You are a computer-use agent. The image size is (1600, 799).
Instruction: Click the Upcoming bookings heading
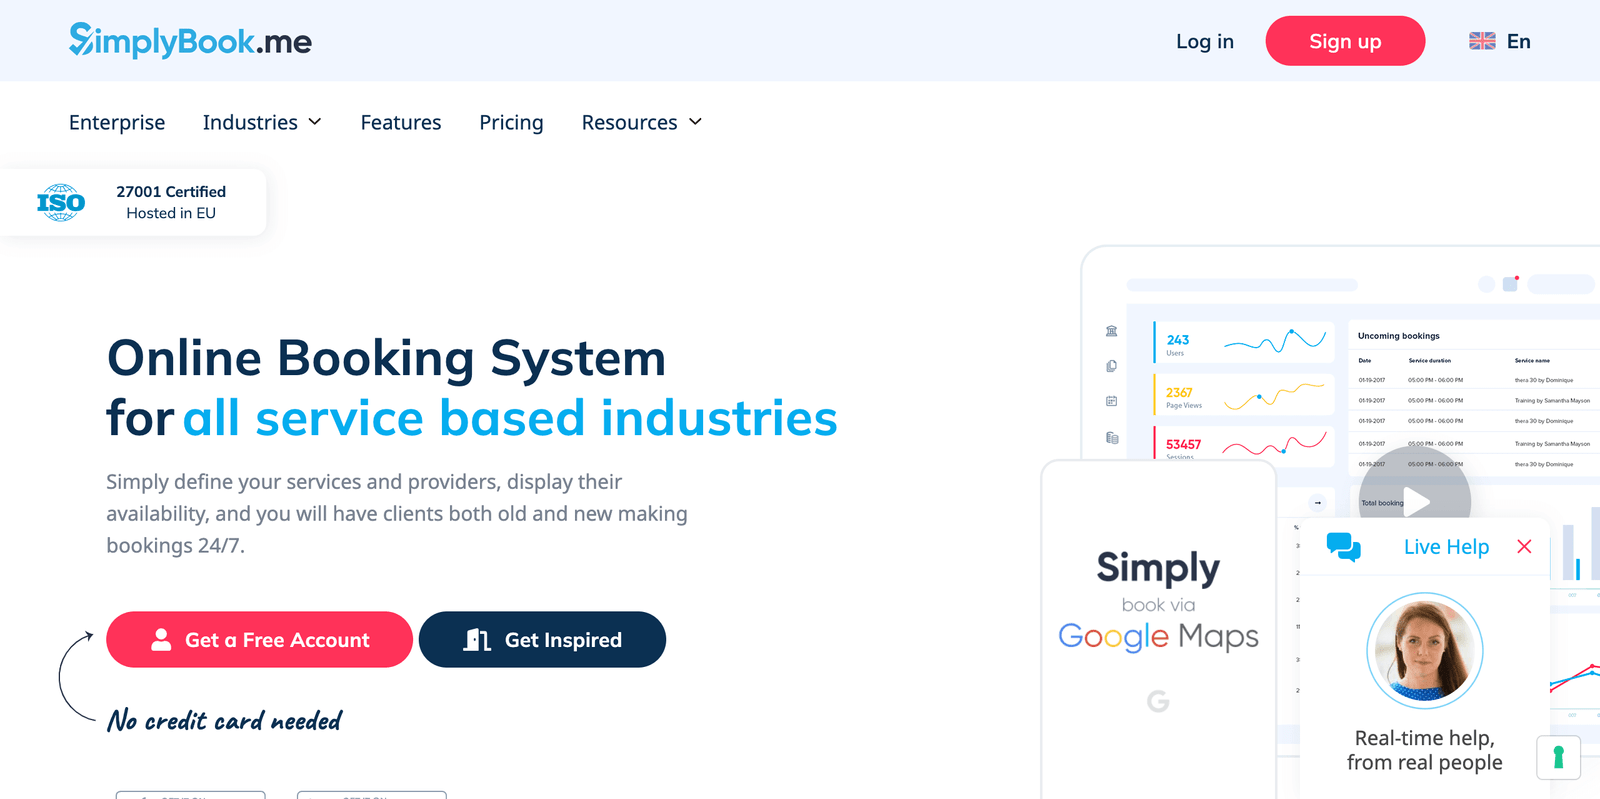(x=1398, y=336)
